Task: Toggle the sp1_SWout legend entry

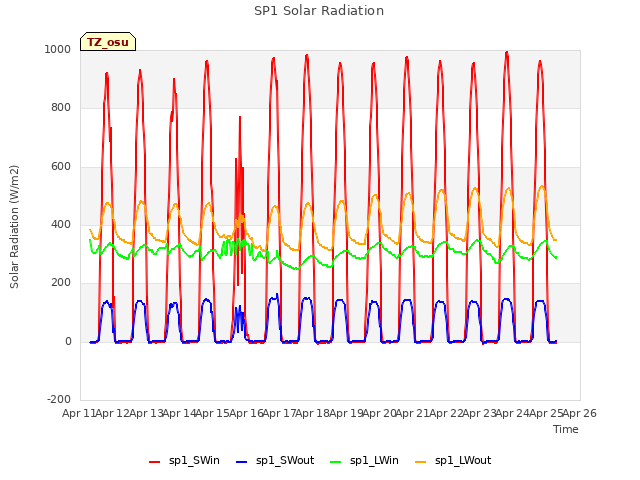Action: click(276, 461)
